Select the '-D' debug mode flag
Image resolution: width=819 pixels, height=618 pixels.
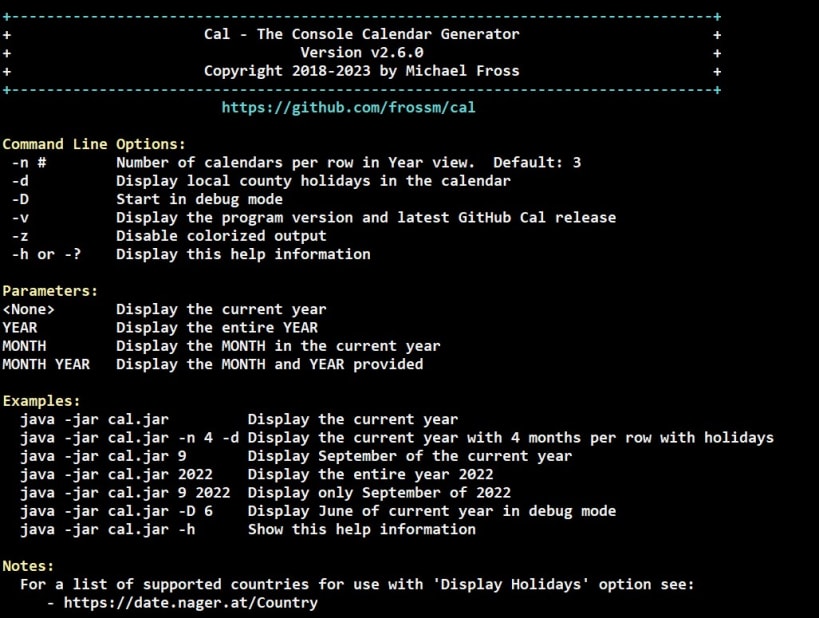pyautogui.click(x=20, y=199)
